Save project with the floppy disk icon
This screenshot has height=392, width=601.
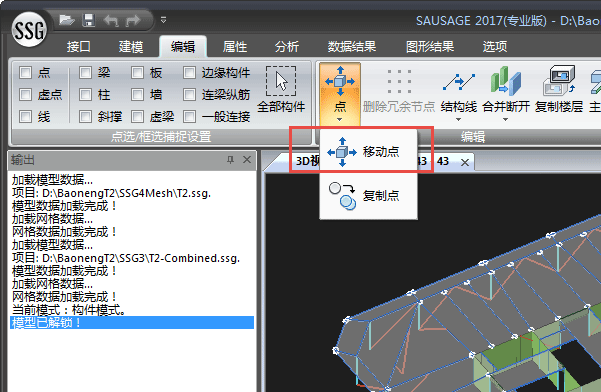point(89,20)
